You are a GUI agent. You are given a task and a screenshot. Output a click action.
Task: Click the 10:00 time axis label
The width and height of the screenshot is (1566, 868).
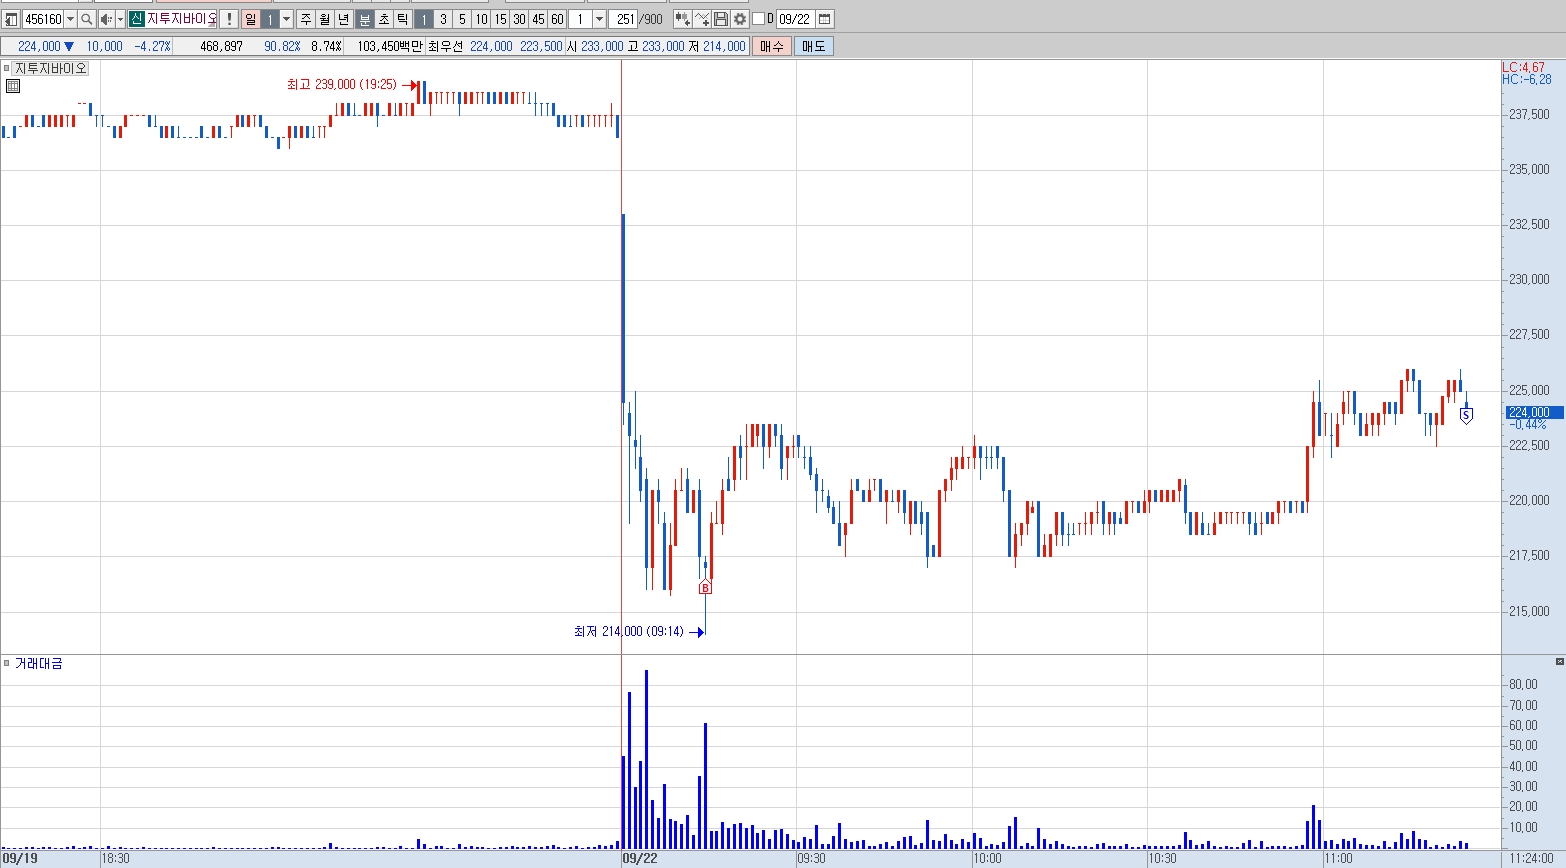click(987, 858)
